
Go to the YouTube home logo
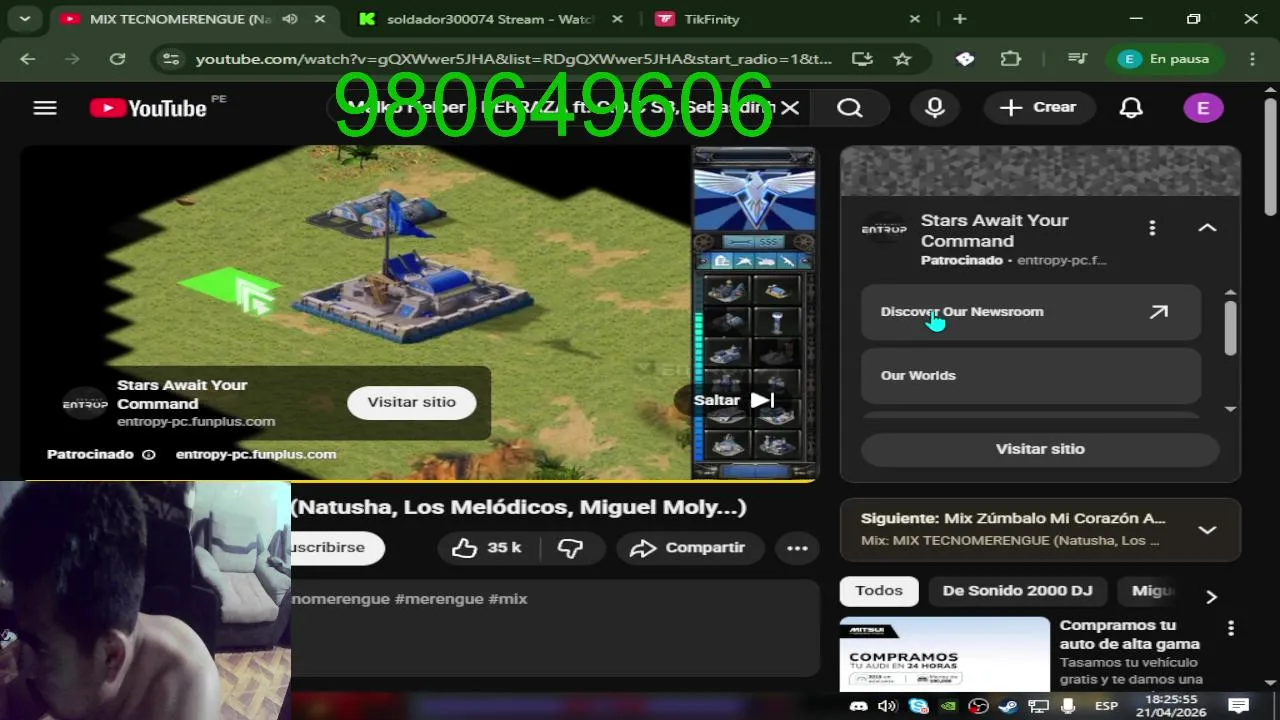click(148, 108)
